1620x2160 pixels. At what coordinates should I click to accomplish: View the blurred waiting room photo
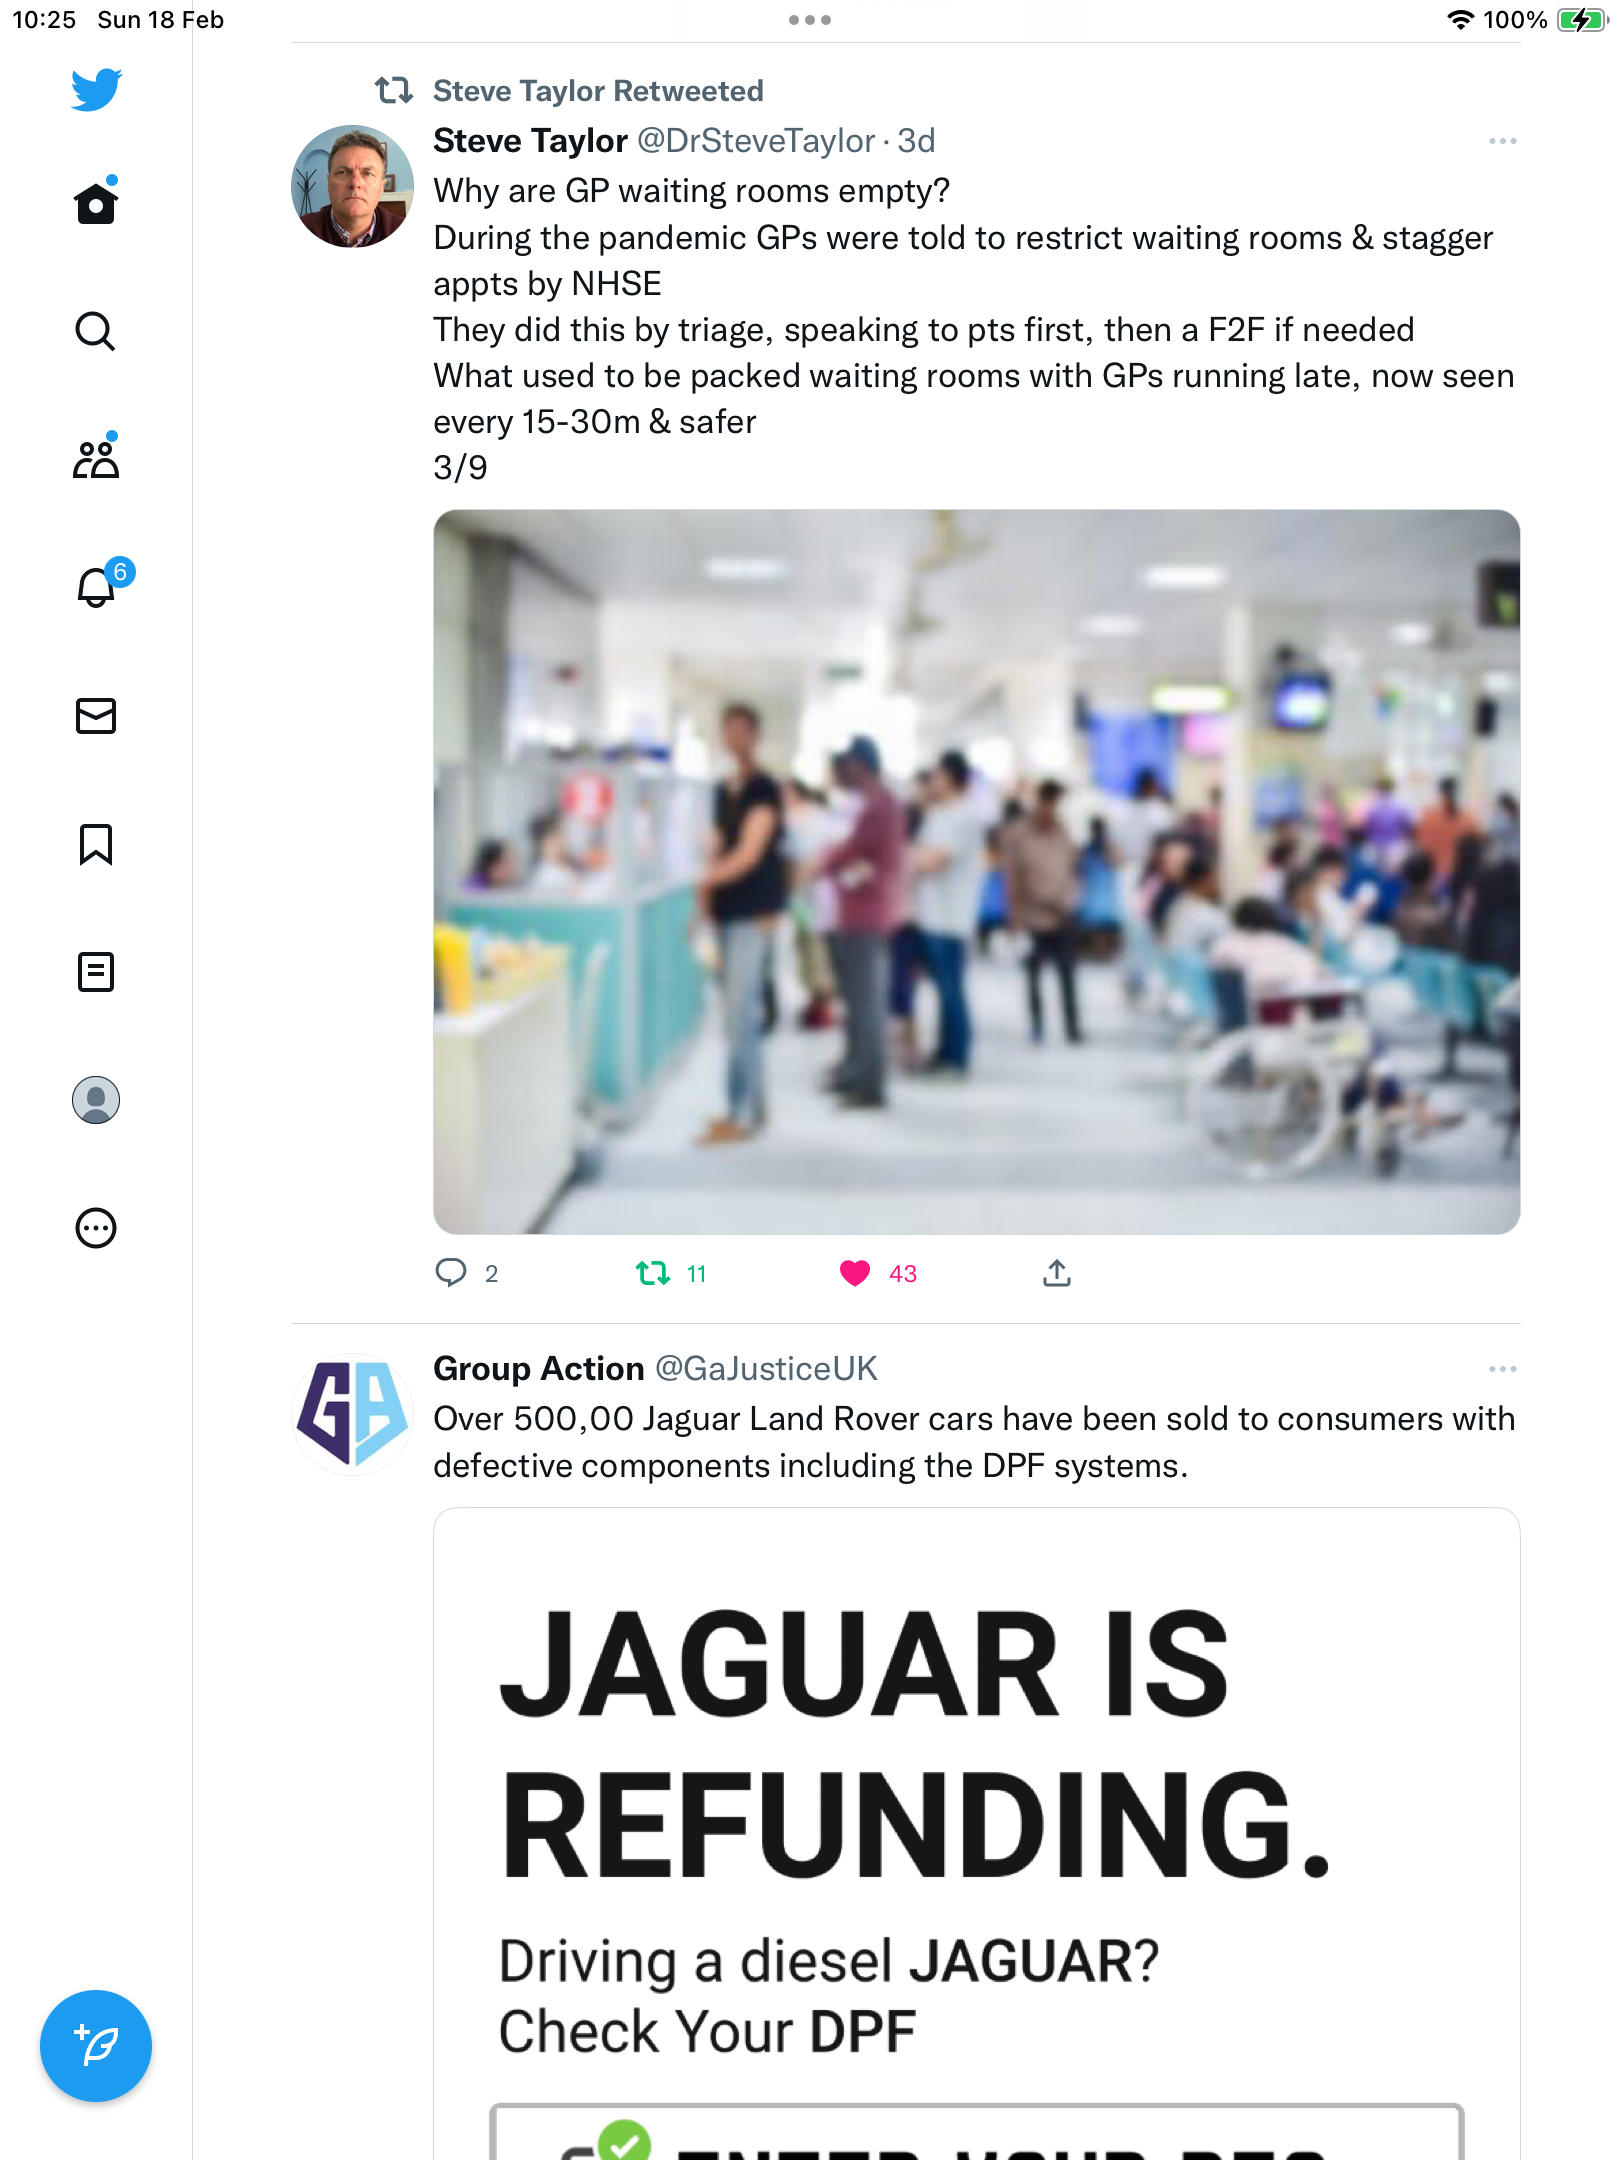pos(976,872)
